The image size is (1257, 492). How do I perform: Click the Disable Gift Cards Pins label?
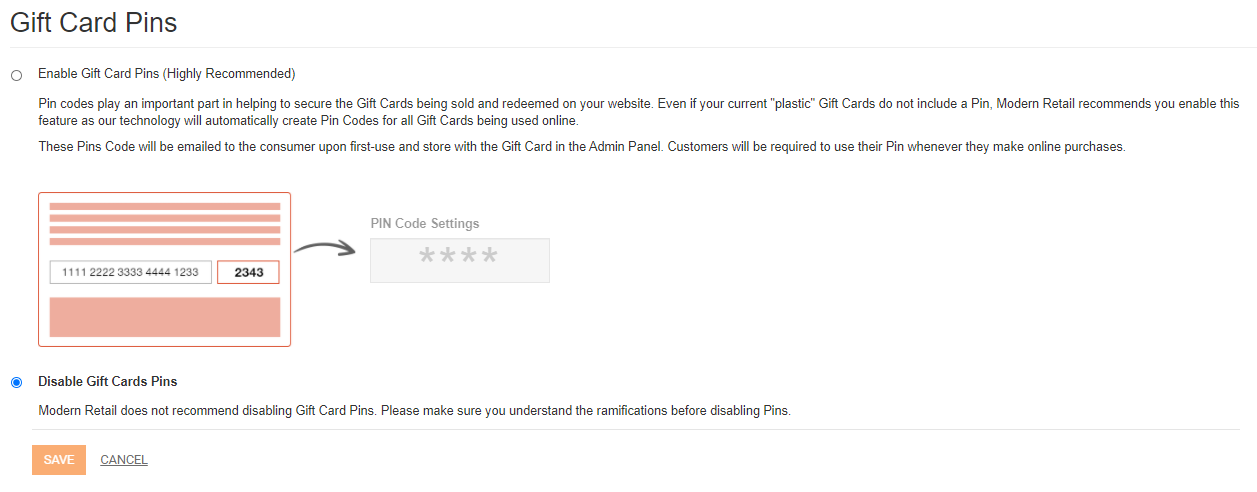[x=108, y=382]
